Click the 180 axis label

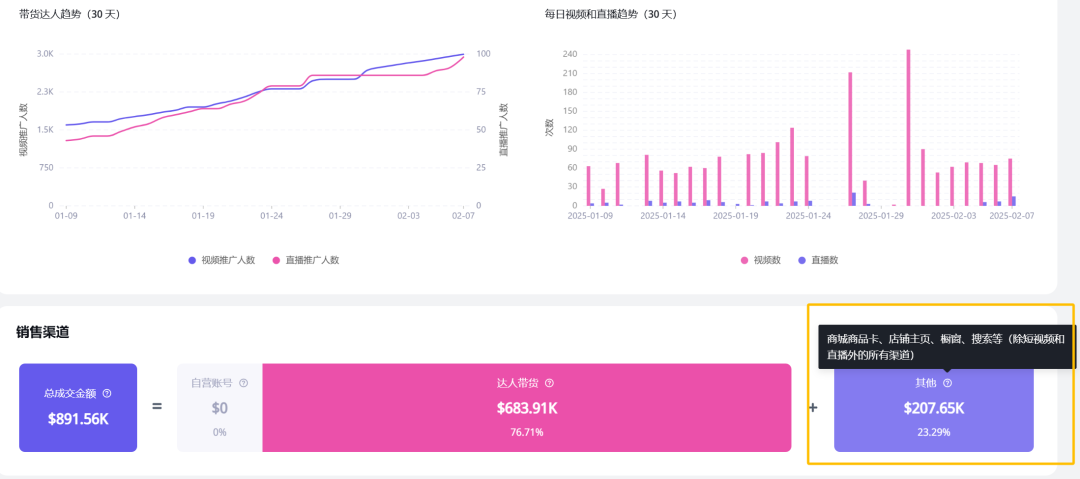(x=570, y=92)
